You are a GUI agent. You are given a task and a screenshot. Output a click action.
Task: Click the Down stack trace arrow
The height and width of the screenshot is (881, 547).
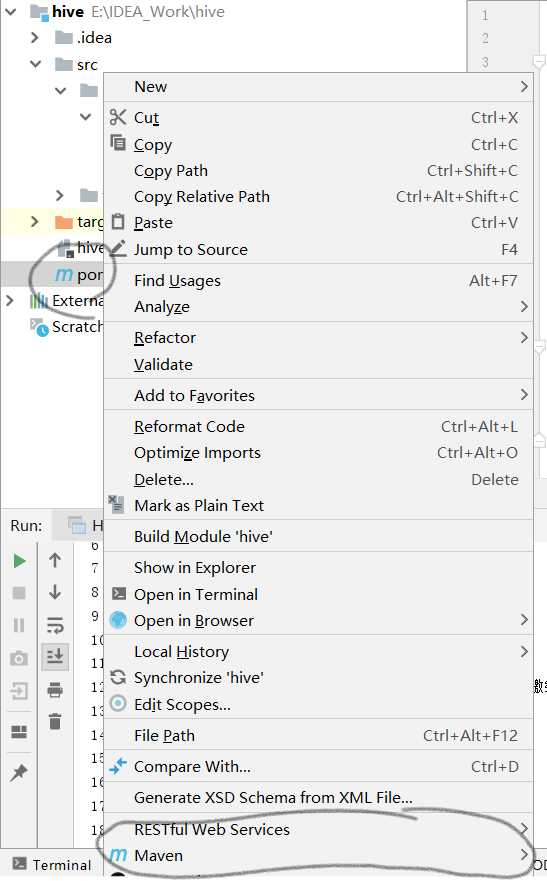pyautogui.click(x=55, y=592)
